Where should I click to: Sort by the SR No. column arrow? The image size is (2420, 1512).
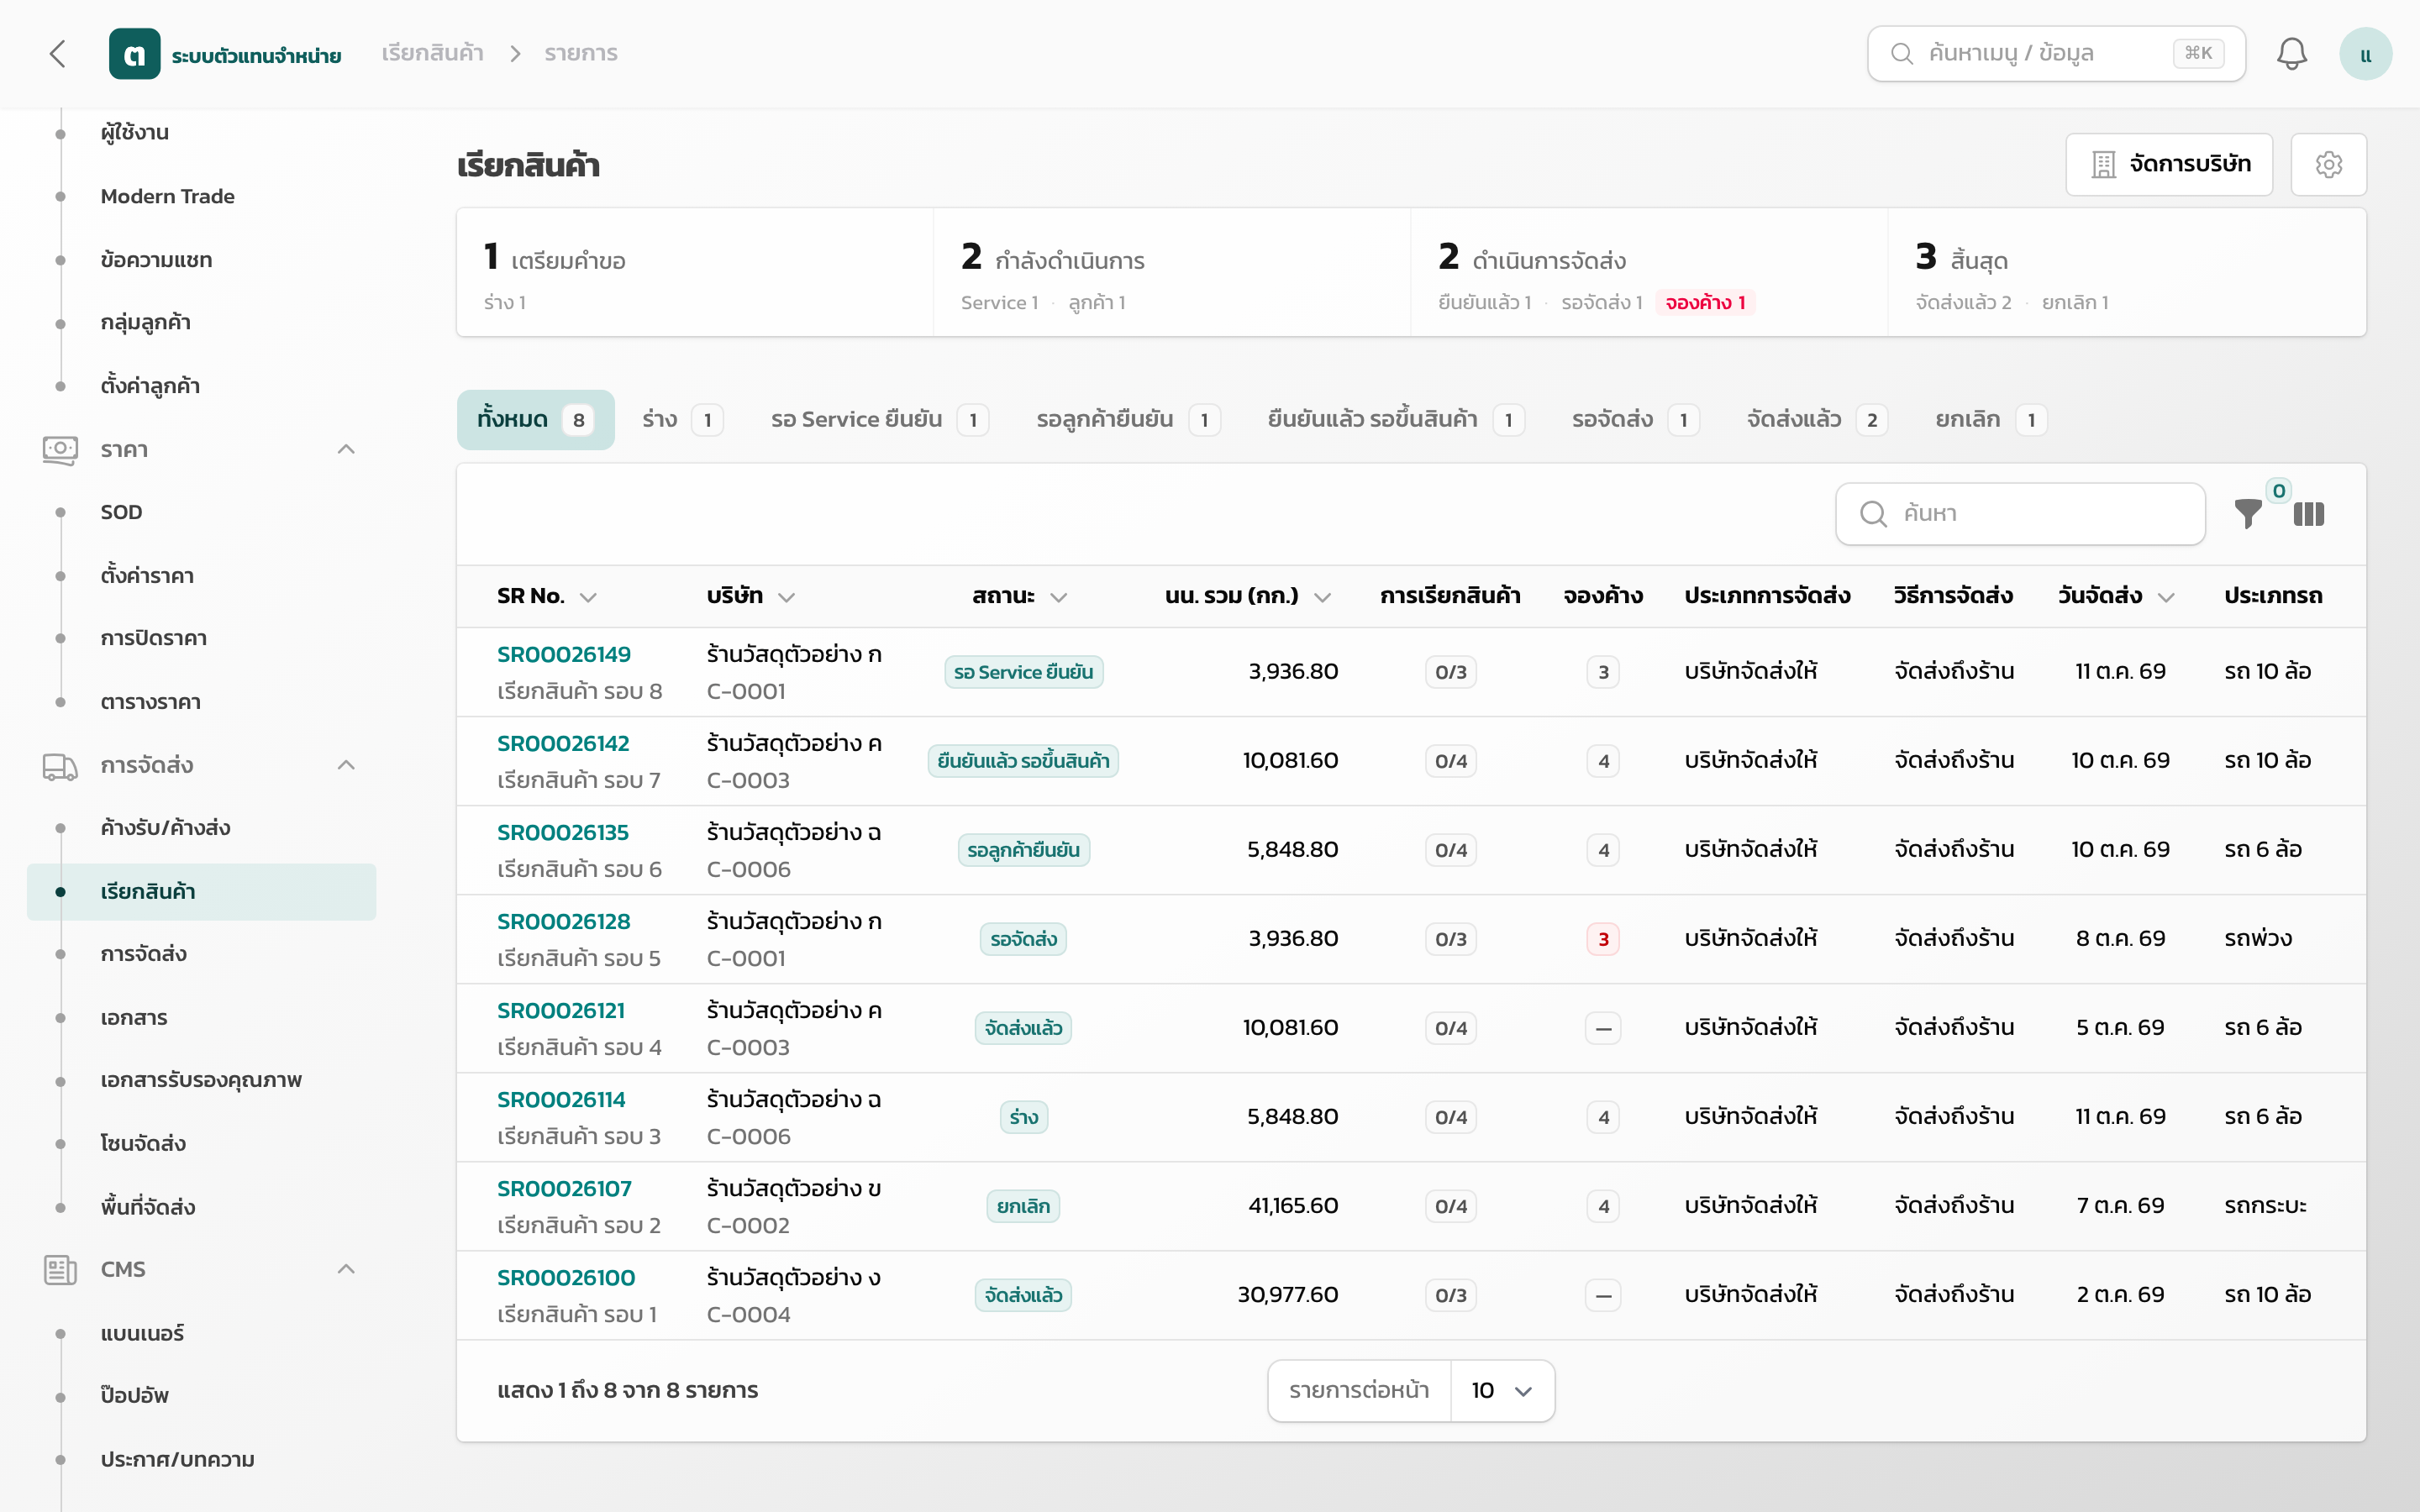click(x=588, y=597)
